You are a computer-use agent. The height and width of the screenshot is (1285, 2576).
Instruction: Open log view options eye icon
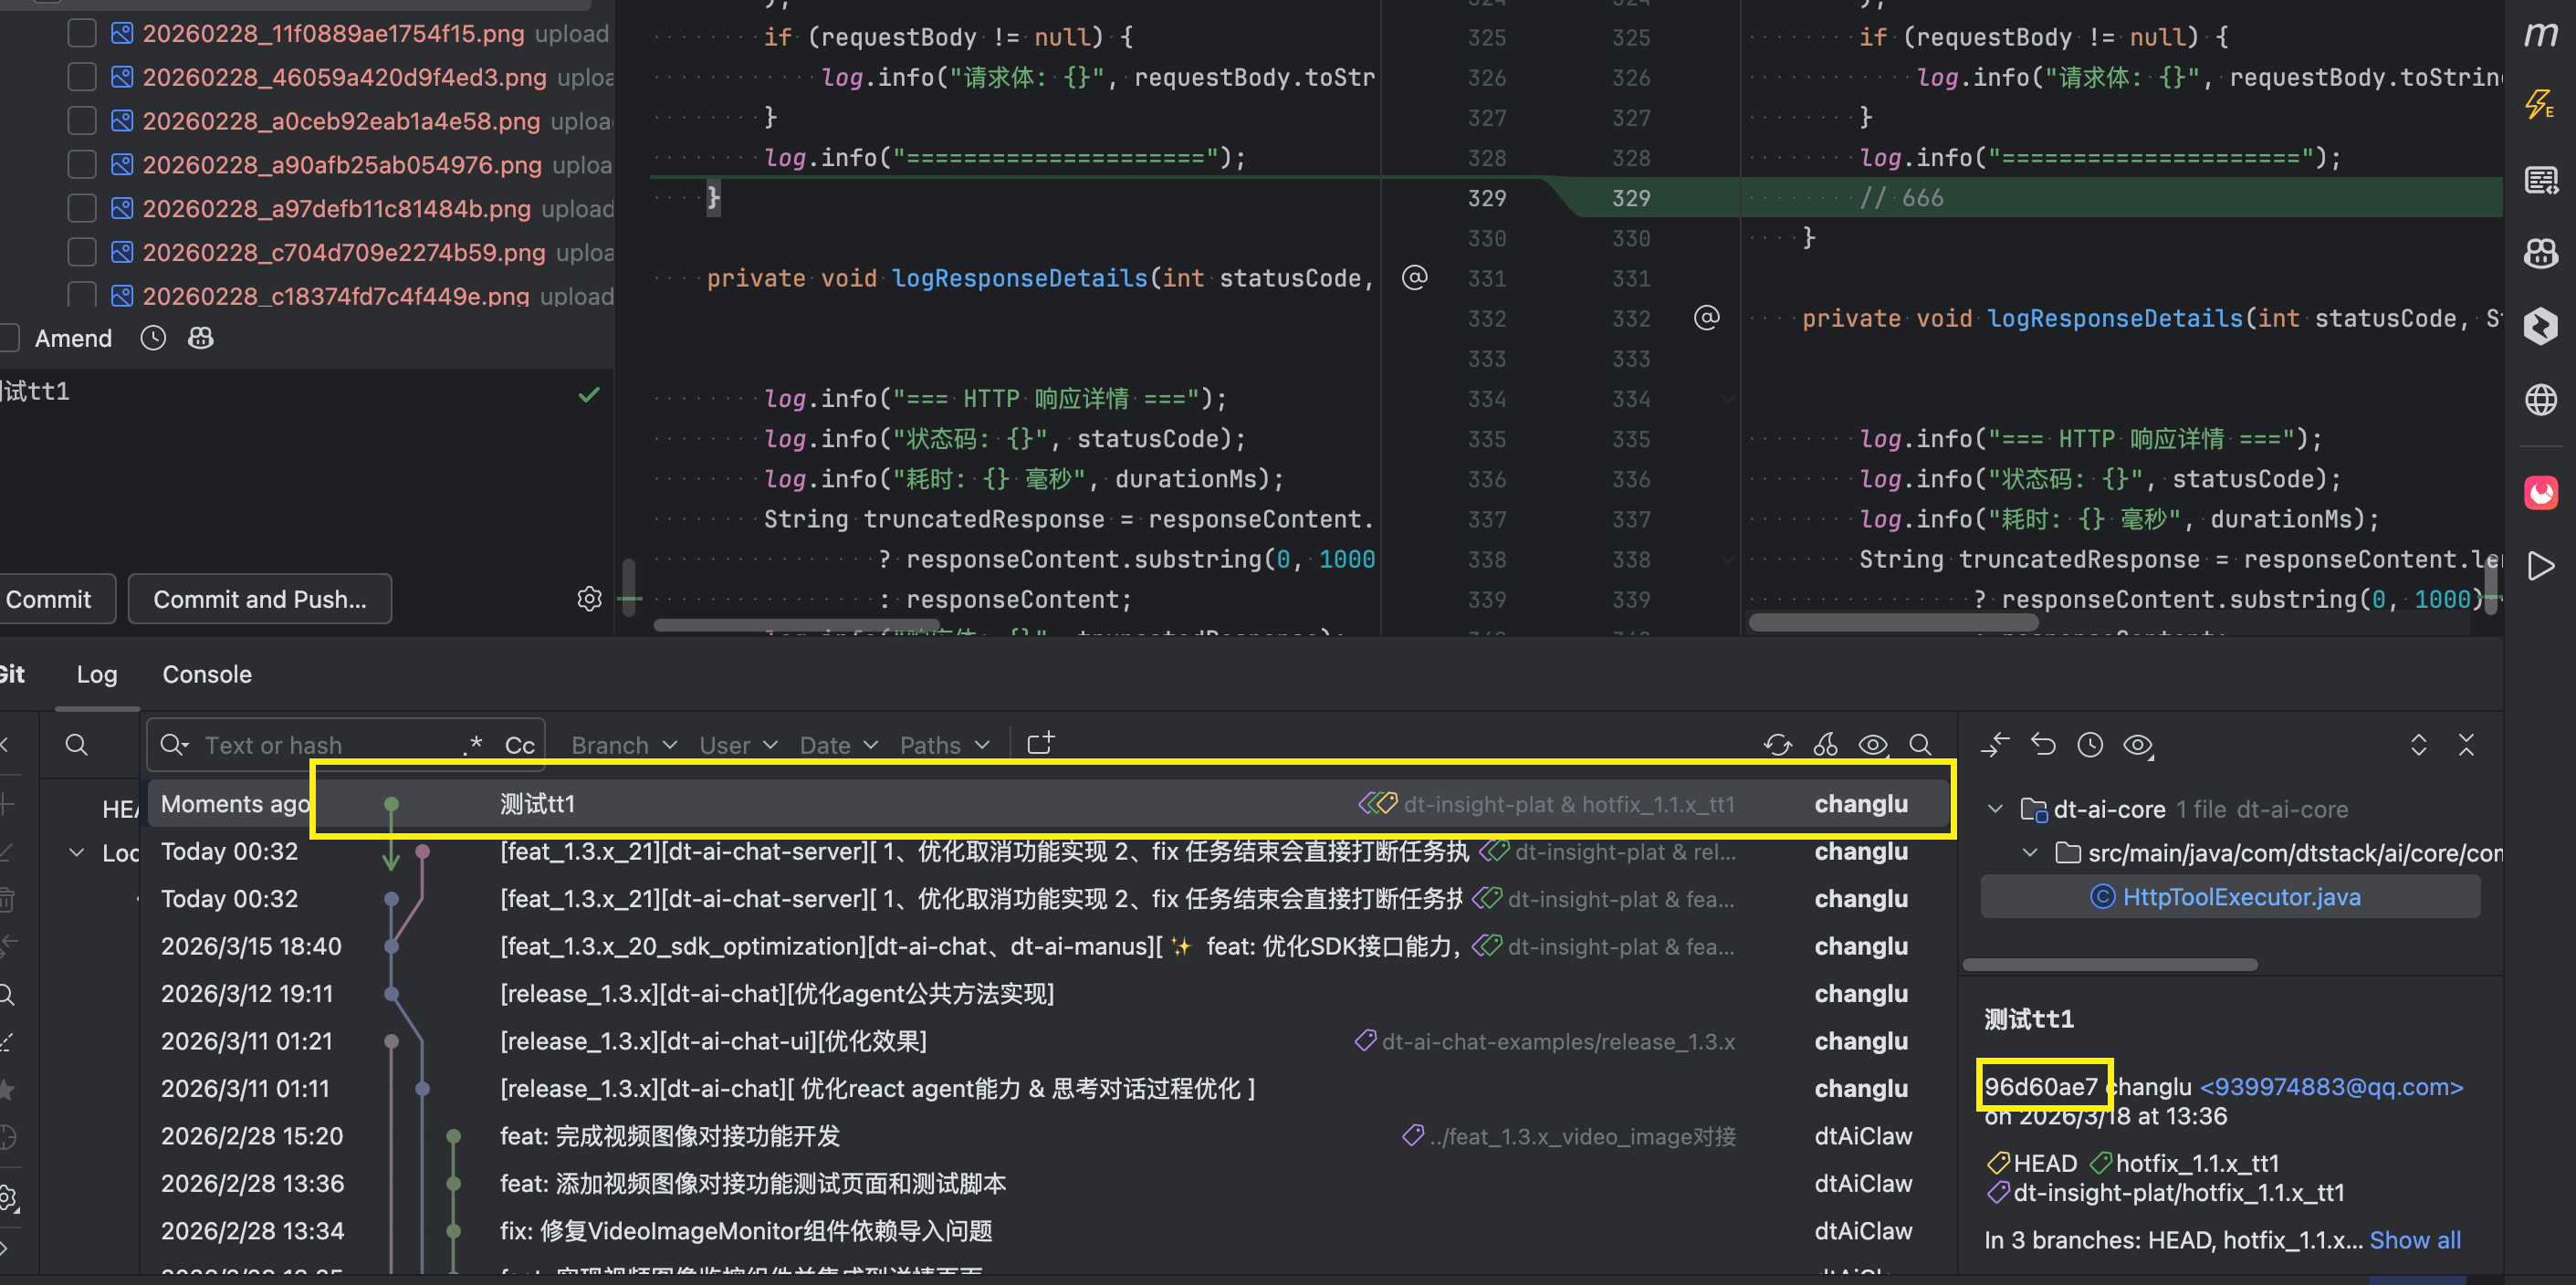pyautogui.click(x=1873, y=745)
